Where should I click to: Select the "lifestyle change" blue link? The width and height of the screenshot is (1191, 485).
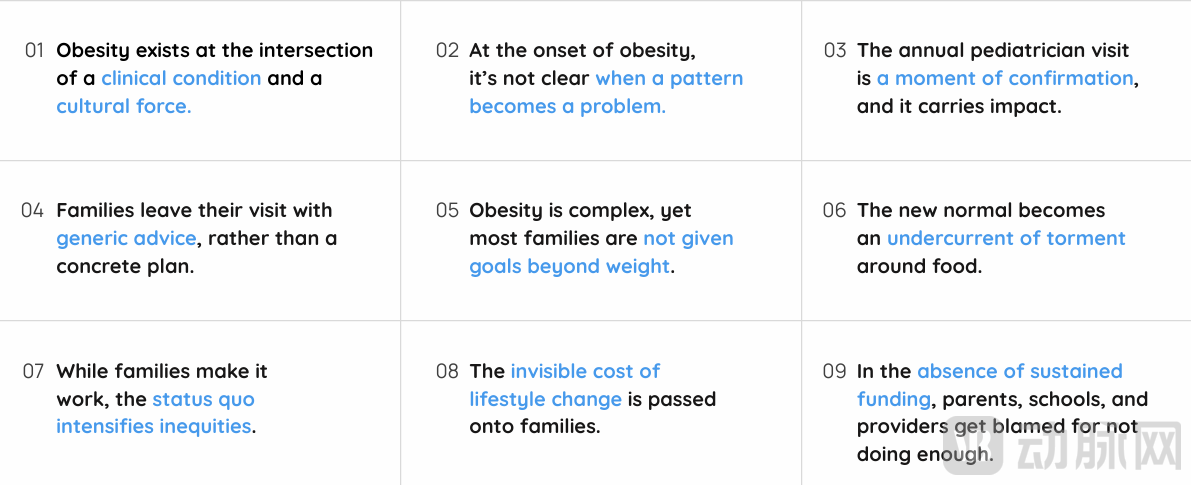[x=545, y=399]
